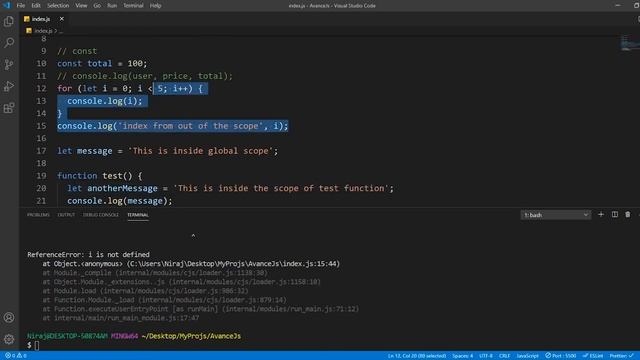Screen dimensions: 640x360
Task: Switch to the Output panel tab
Action: pyautogui.click(x=66, y=215)
